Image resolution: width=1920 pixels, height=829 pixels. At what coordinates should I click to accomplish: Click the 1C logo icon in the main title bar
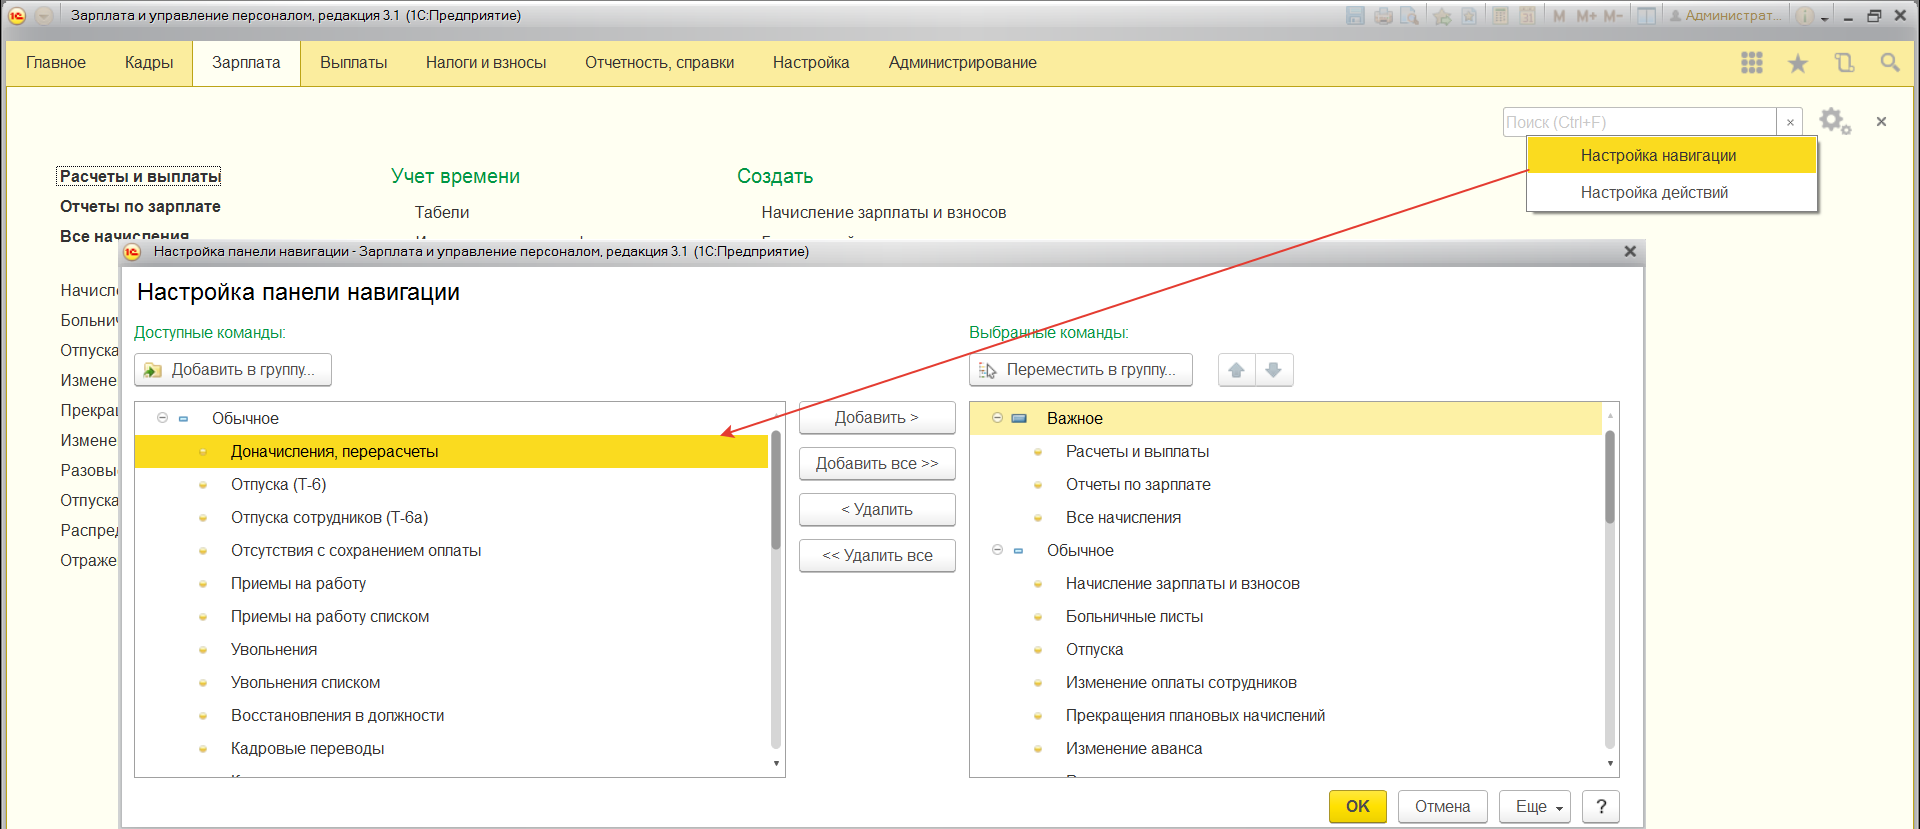coord(17,16)
